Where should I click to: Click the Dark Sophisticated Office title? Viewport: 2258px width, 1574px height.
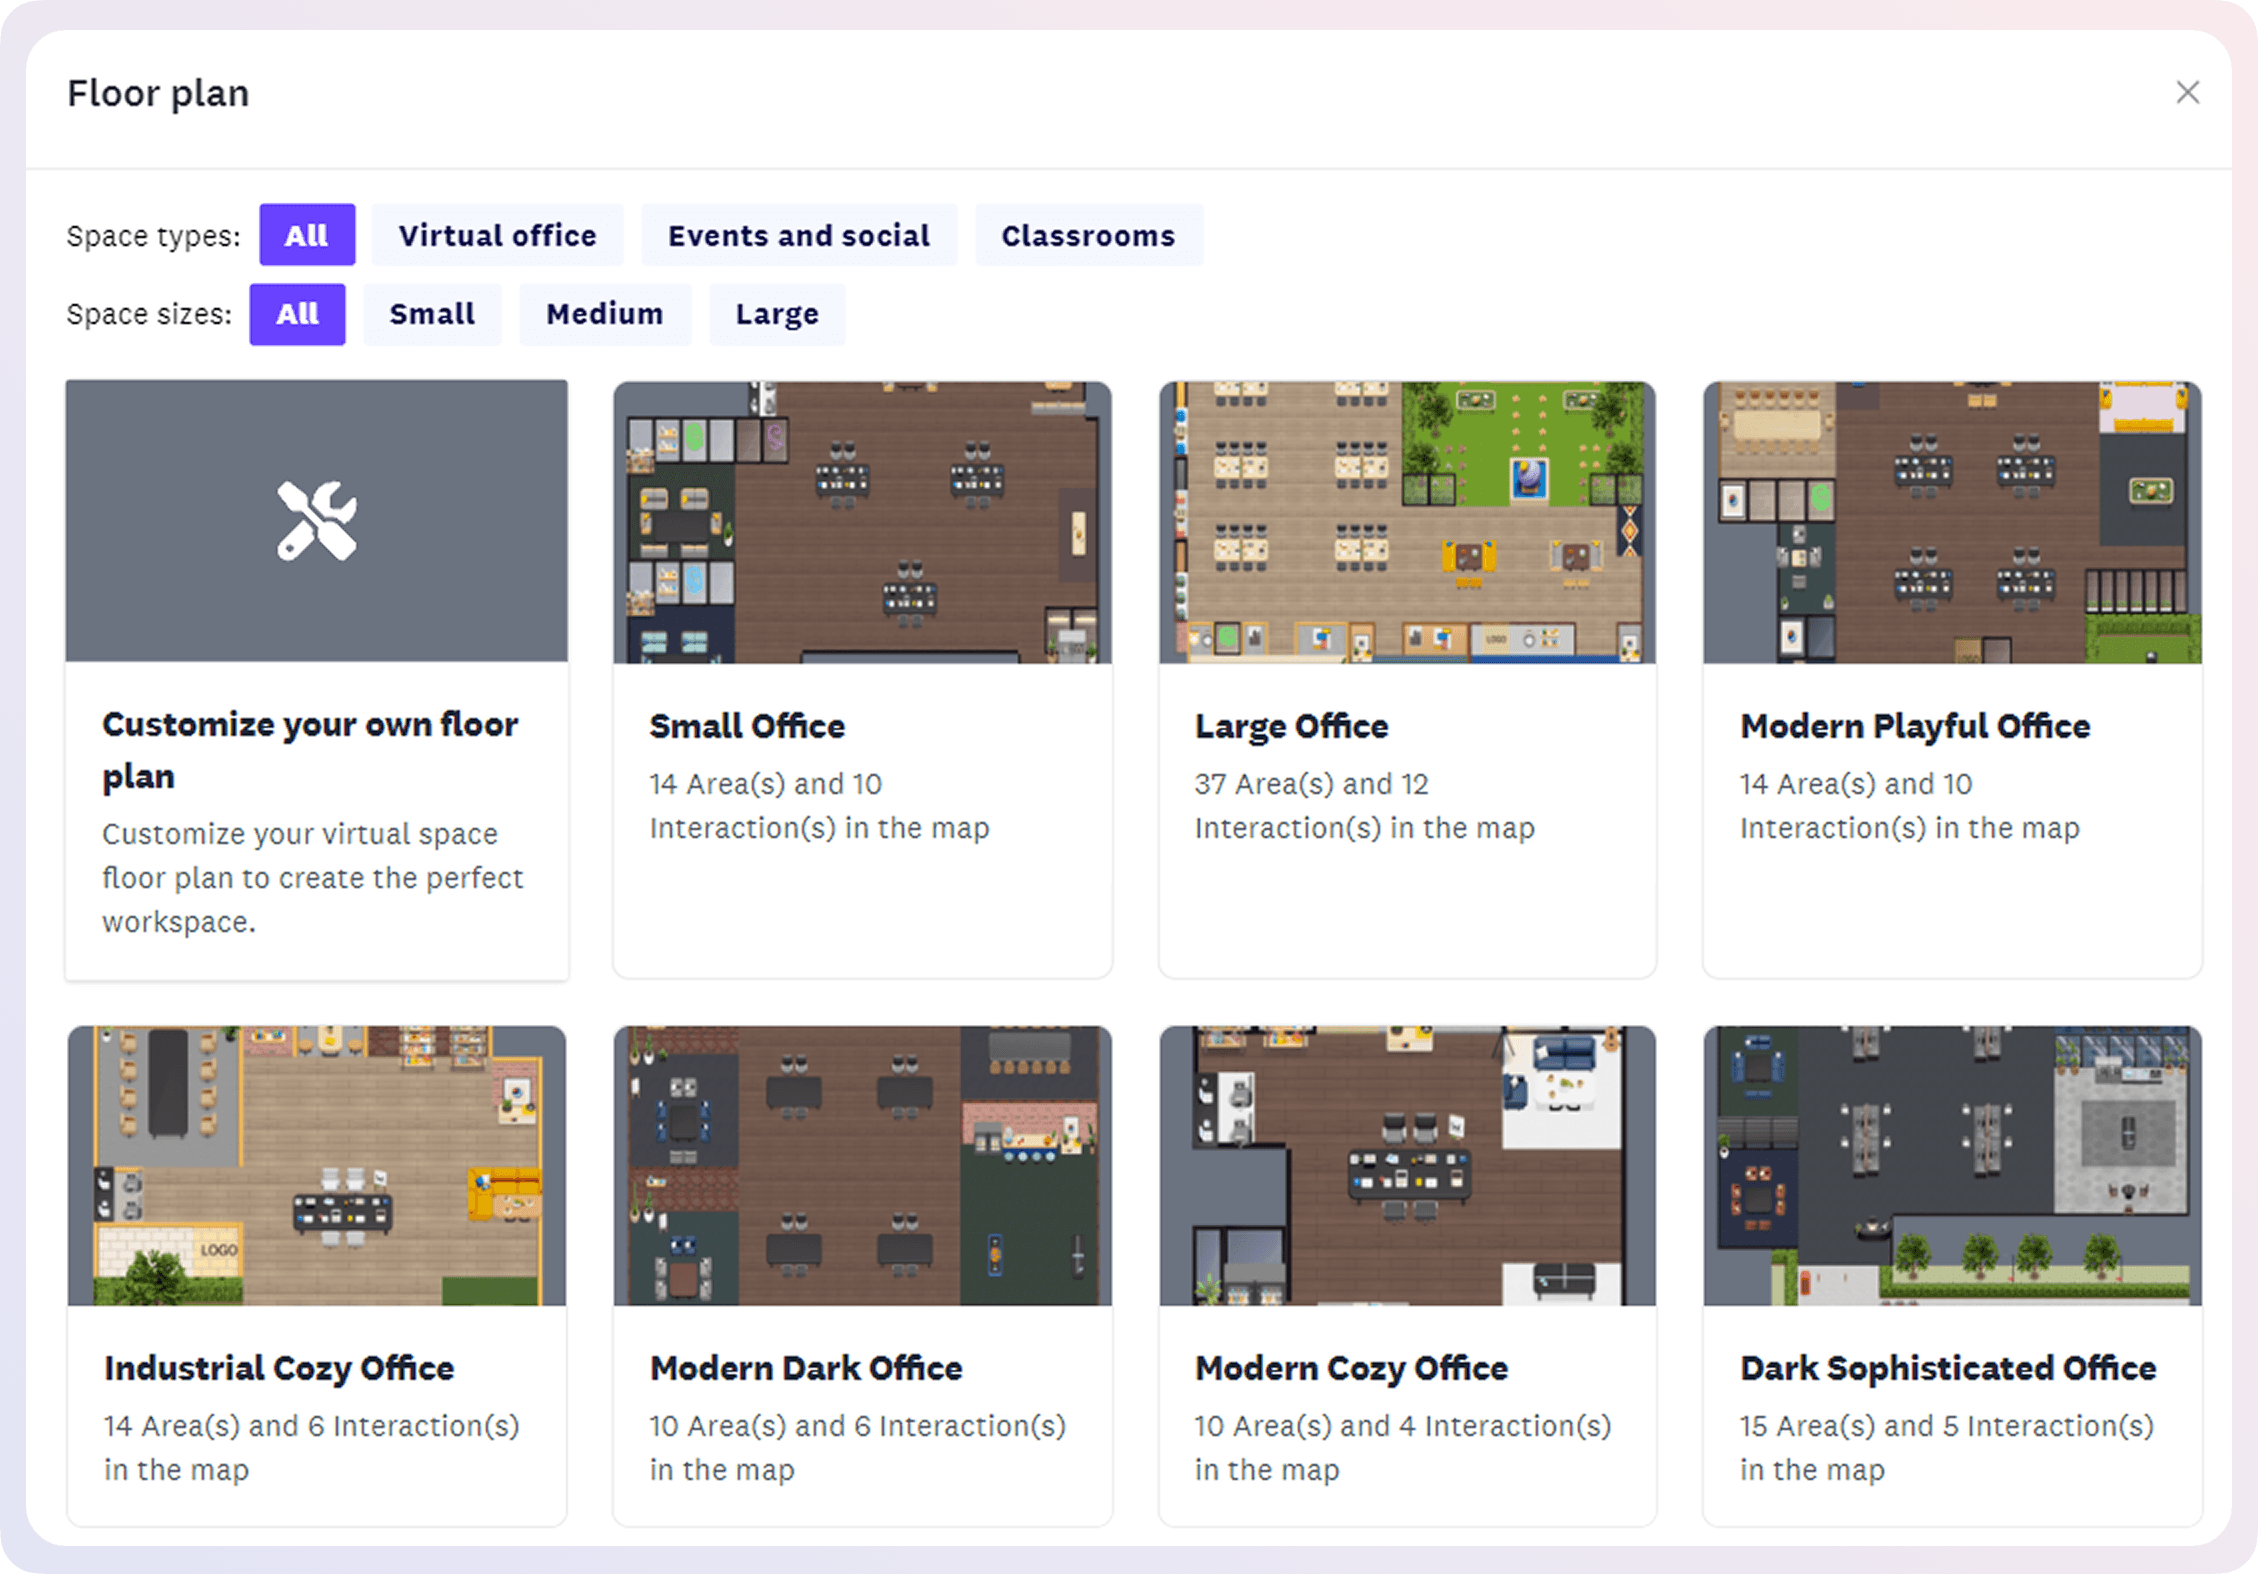click(x=1947, y=1368)
